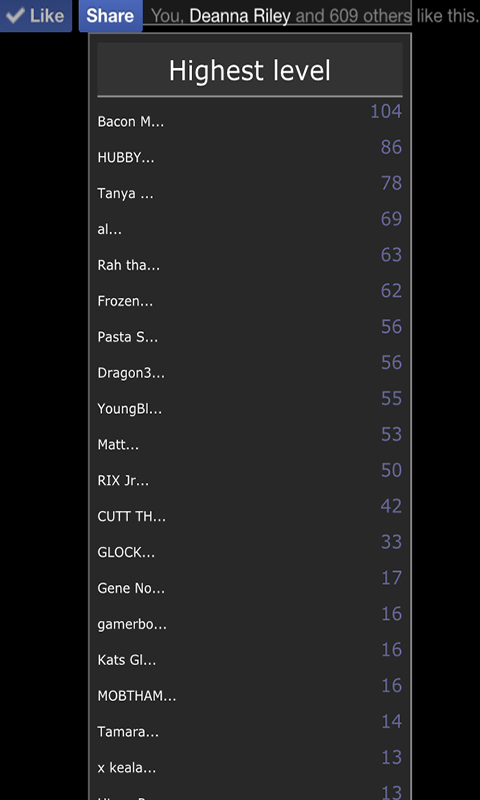Click the Pasta S... player row

click(x=250, y=332)
